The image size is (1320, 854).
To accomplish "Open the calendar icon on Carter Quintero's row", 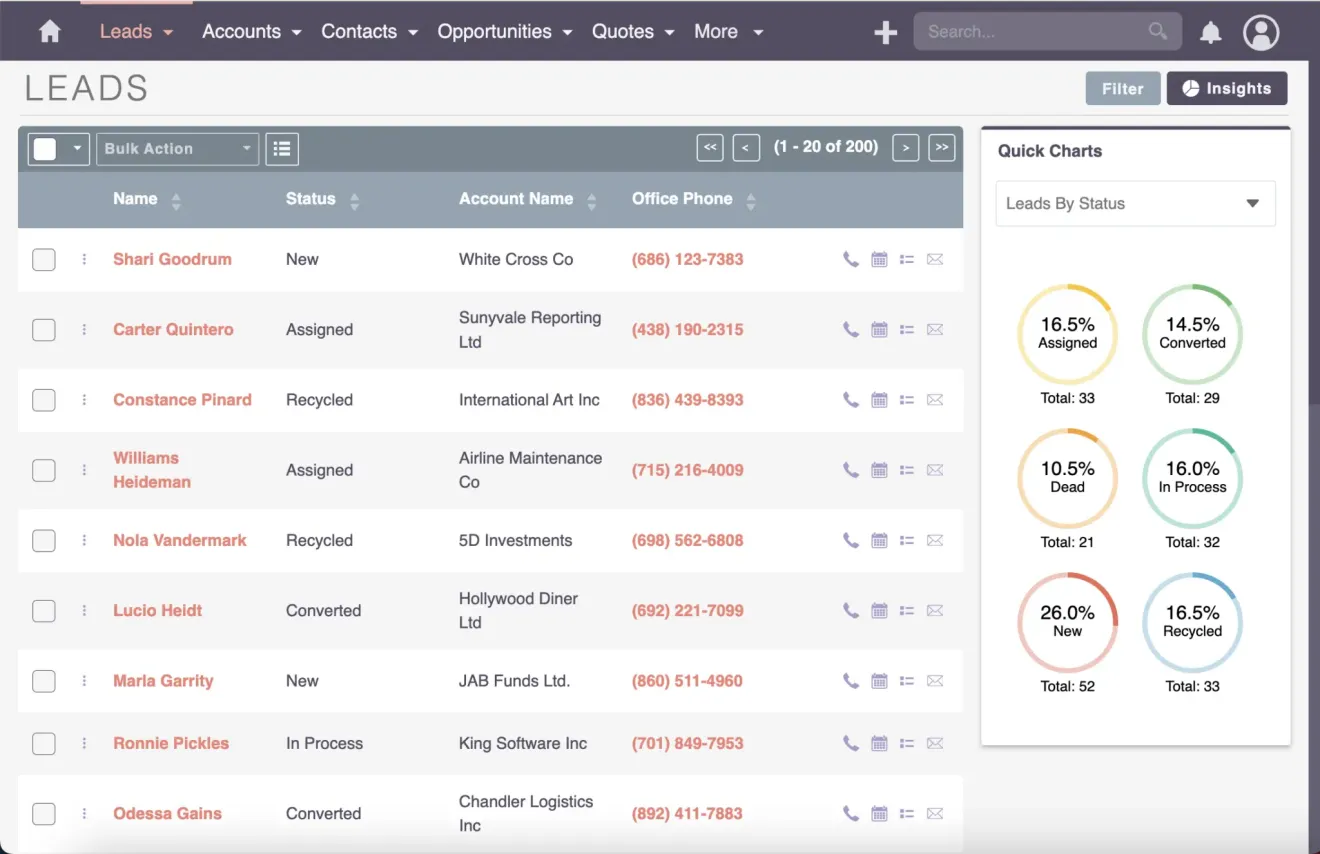I will (879, 329).
